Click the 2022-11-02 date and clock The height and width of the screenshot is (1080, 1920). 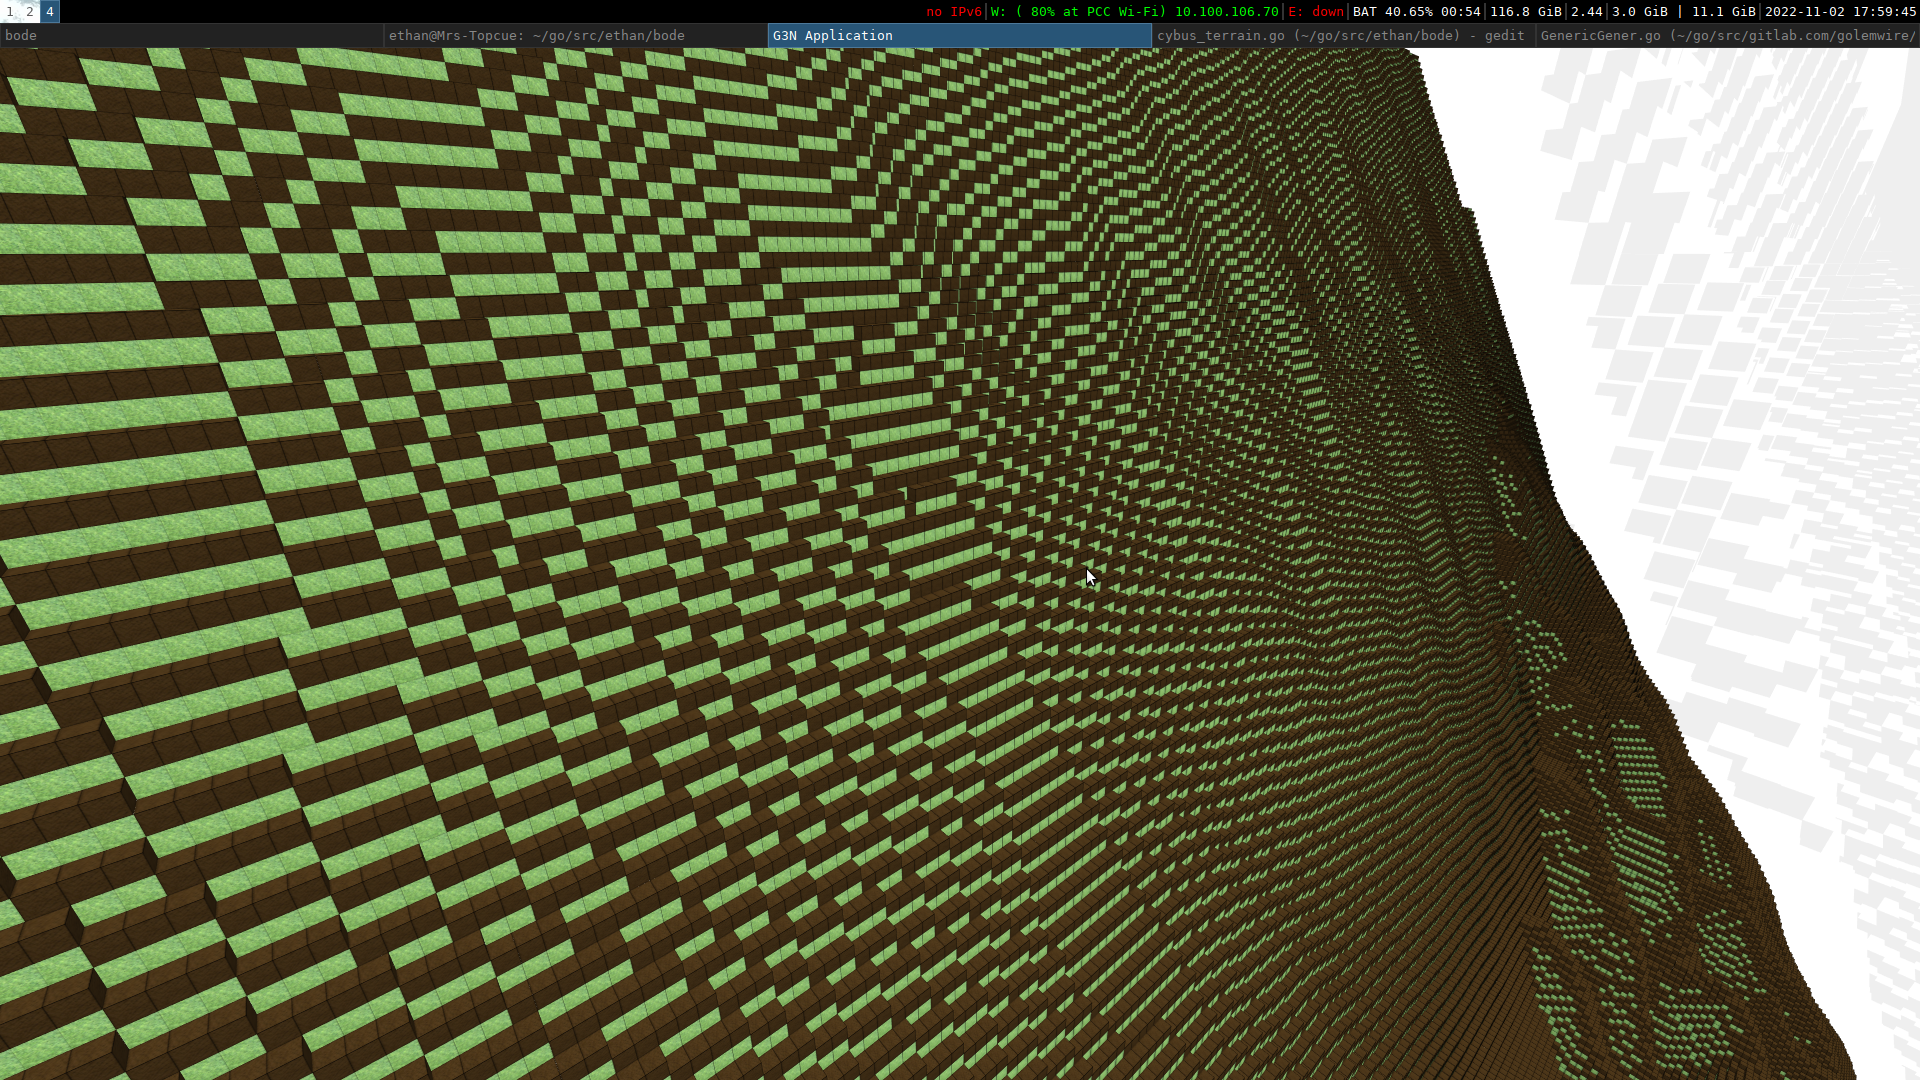[1840, 11]
